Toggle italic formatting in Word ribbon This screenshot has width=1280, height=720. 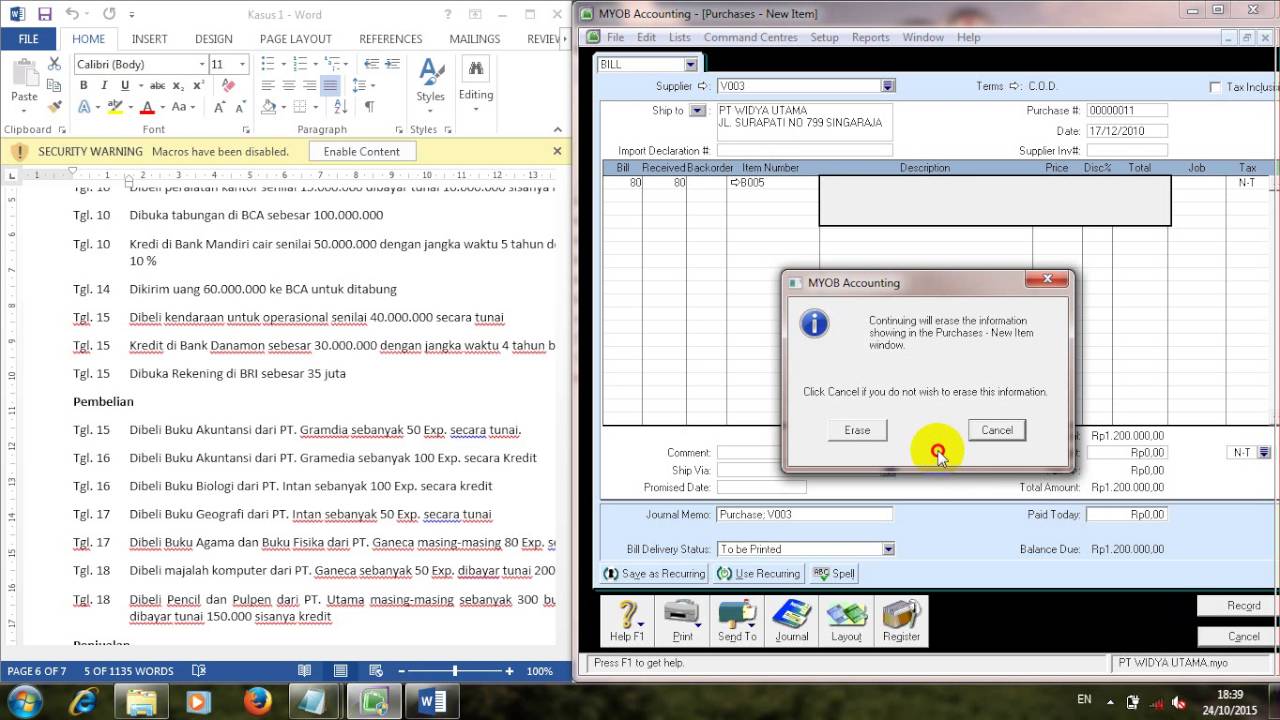(x=103, y=86)
